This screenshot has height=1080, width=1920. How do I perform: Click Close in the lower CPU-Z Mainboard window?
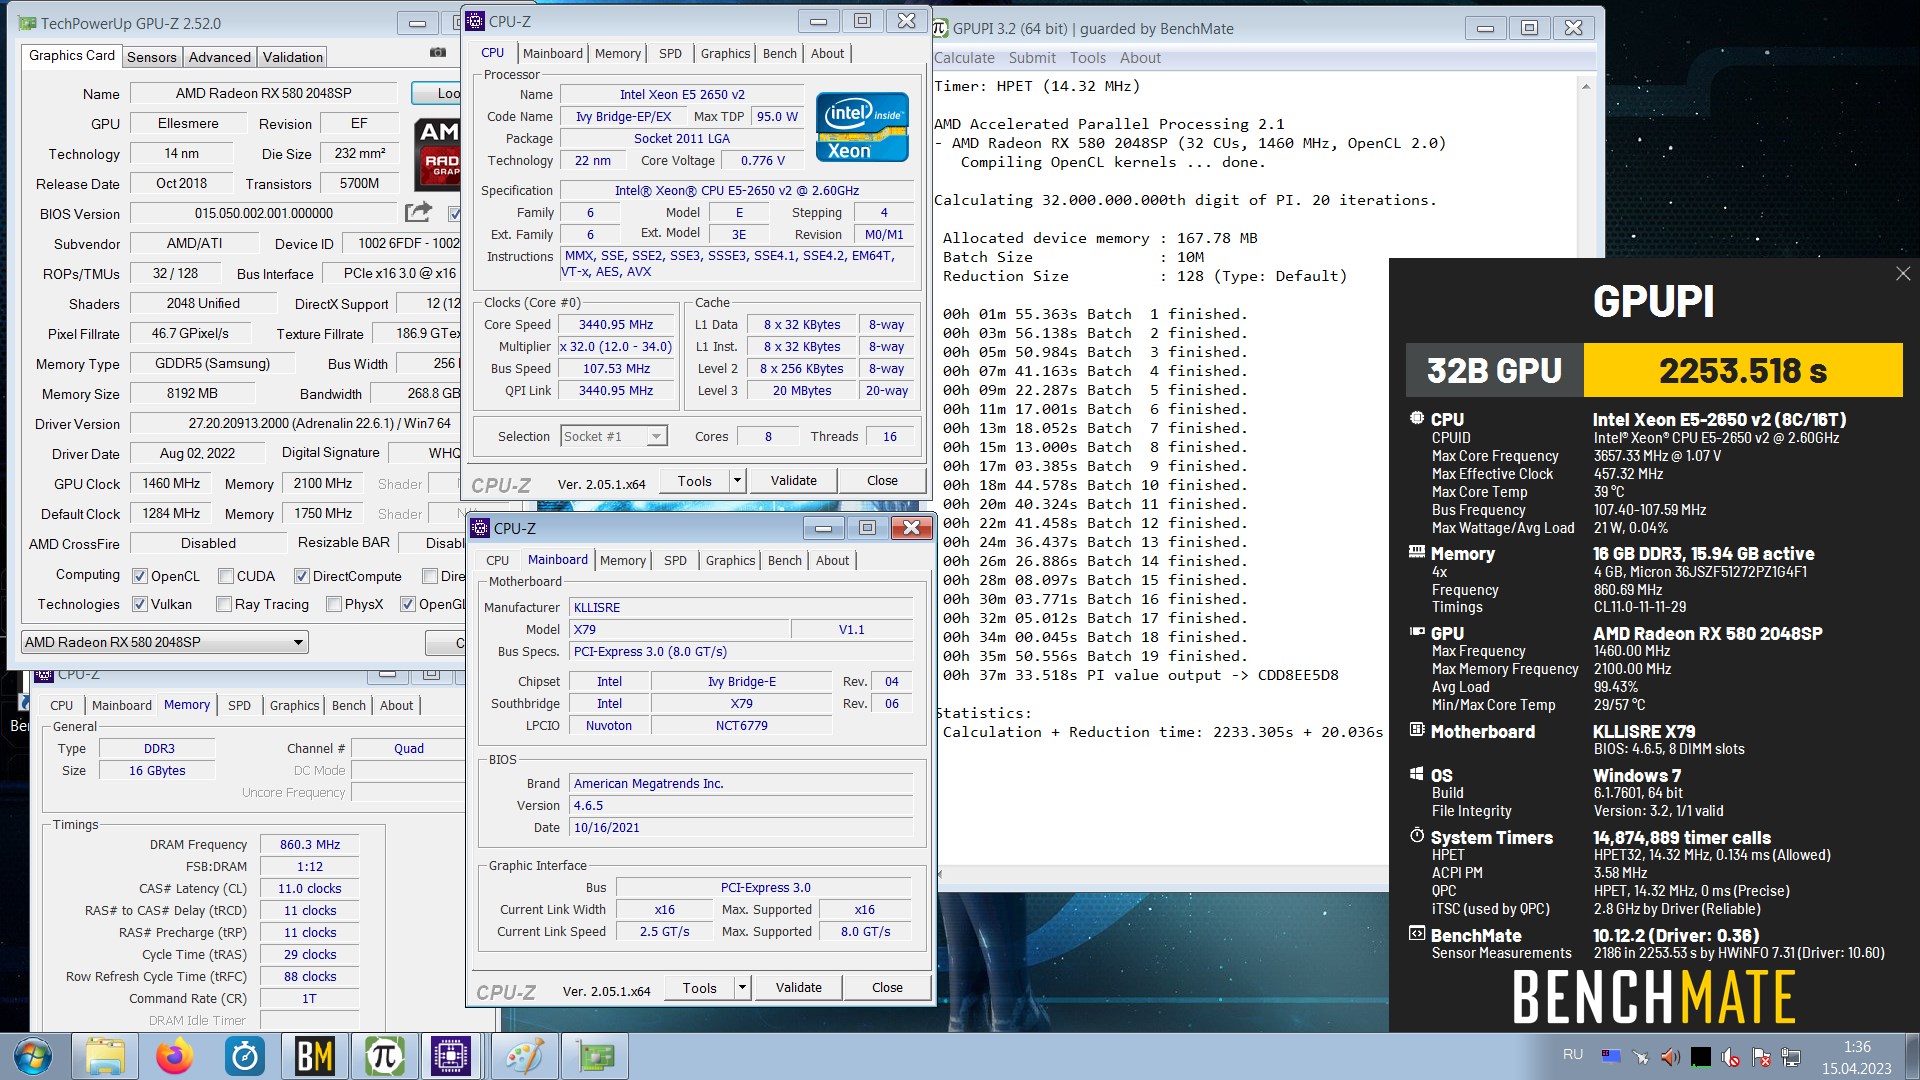tap(887, 988)
